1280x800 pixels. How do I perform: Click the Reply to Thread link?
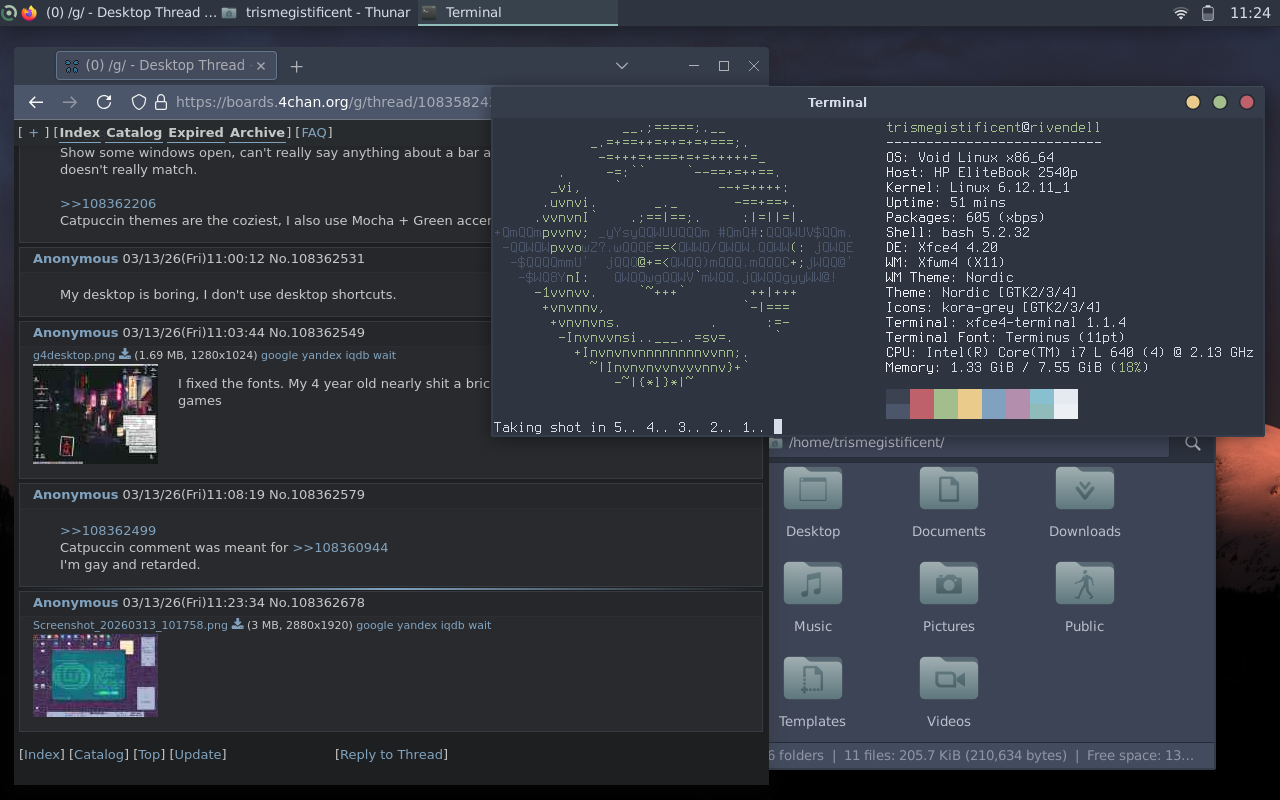tap(391, 754)
